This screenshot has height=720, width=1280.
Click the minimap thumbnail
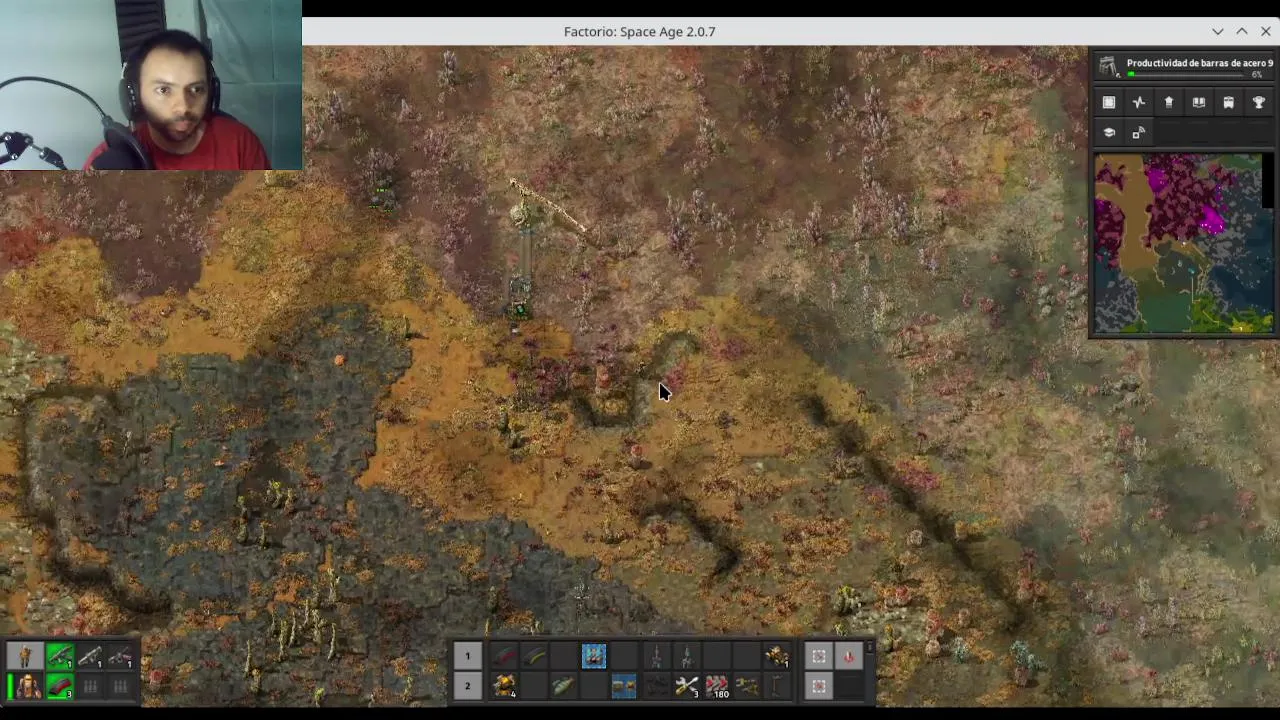click(x=1183, y=243)
